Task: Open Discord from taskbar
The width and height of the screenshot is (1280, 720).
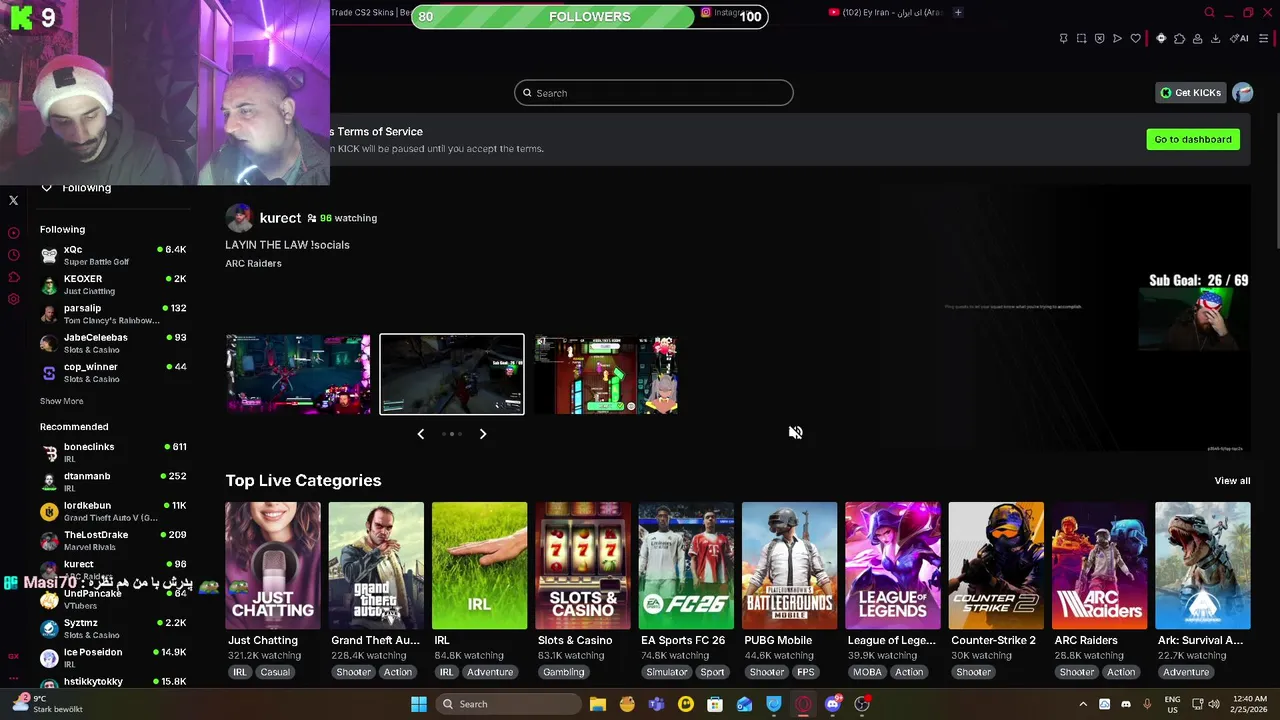Action: coord(832,704)
